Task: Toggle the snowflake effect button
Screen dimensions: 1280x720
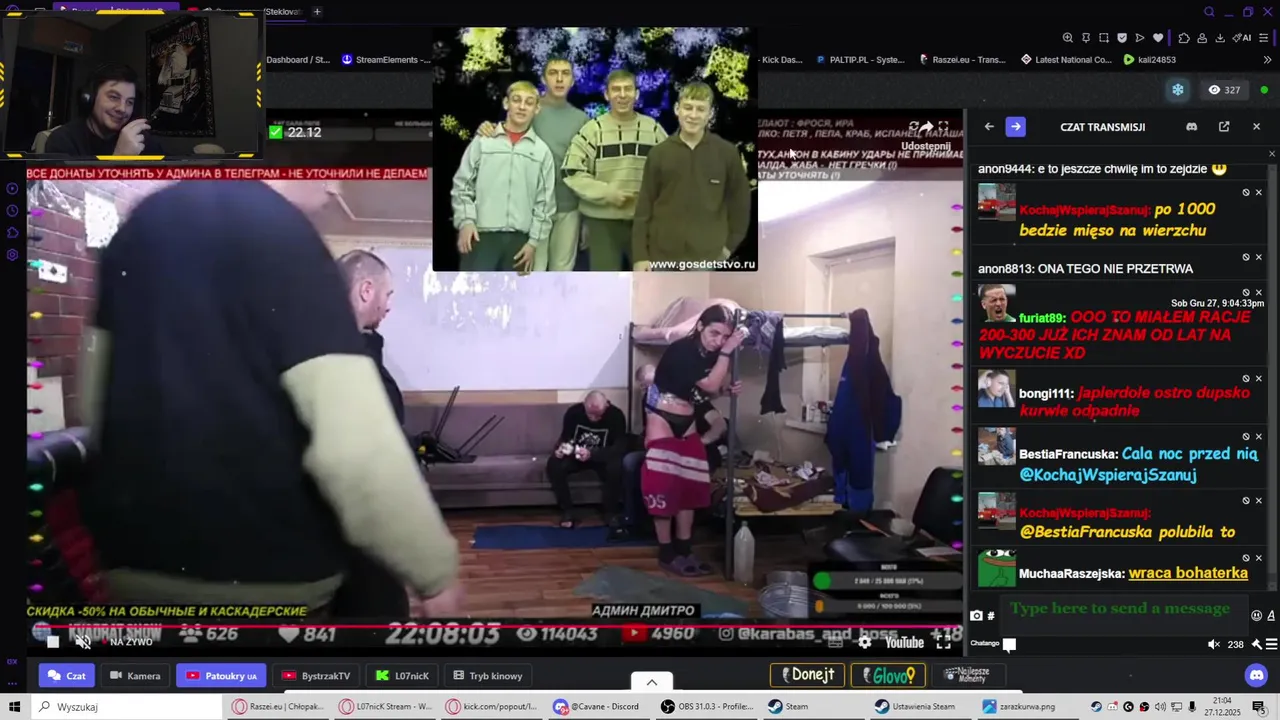Action: pos(1178,90)
